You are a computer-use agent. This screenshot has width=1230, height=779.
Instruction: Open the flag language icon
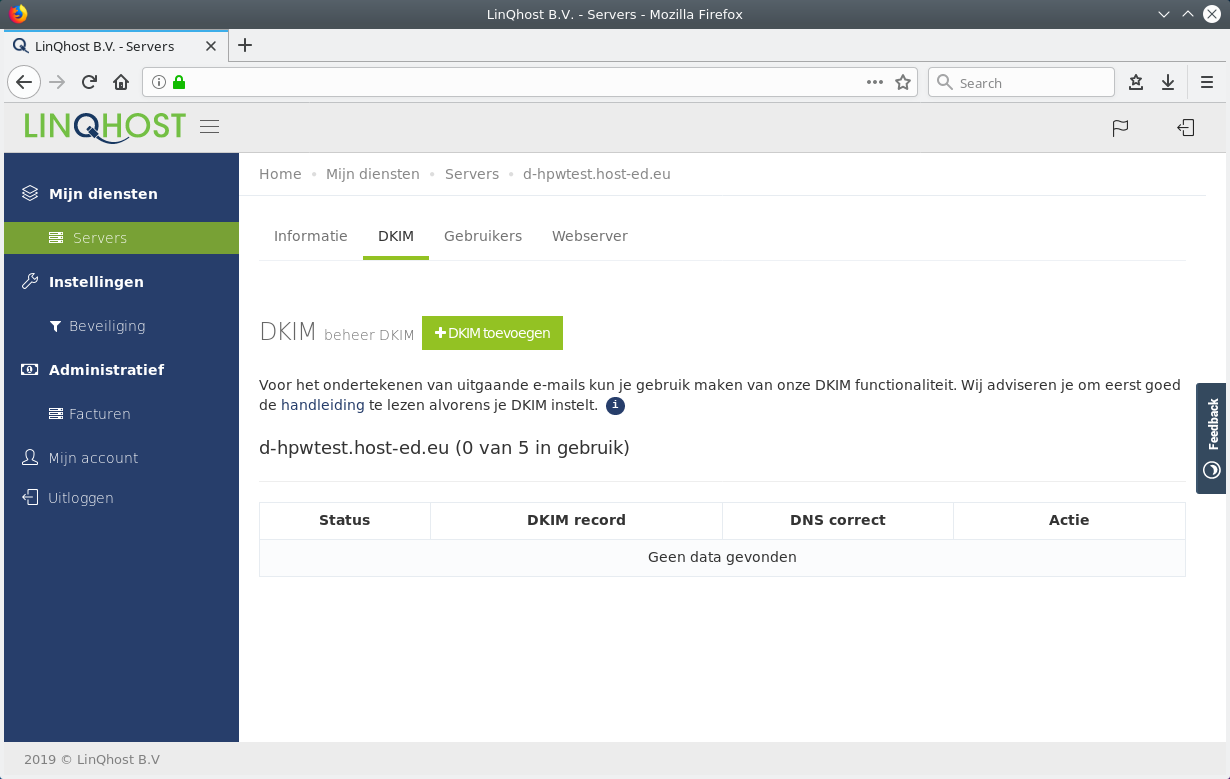[x=1120, y=128]
